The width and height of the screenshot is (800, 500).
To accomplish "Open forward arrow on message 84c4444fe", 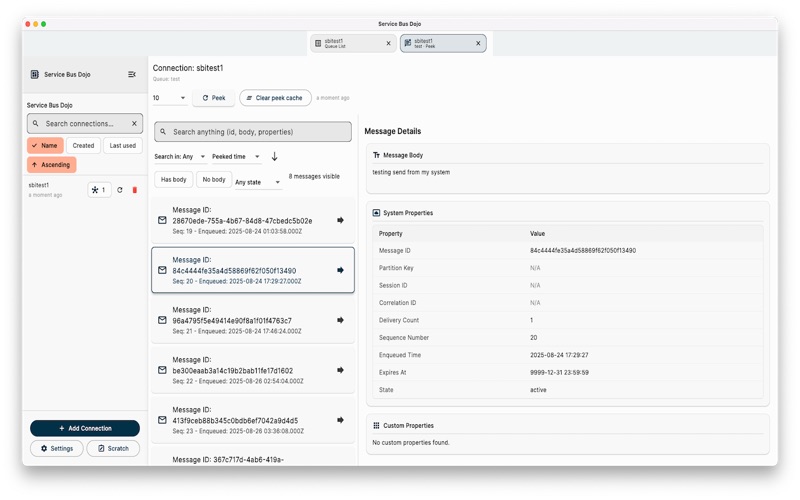I will pos(340,270).
